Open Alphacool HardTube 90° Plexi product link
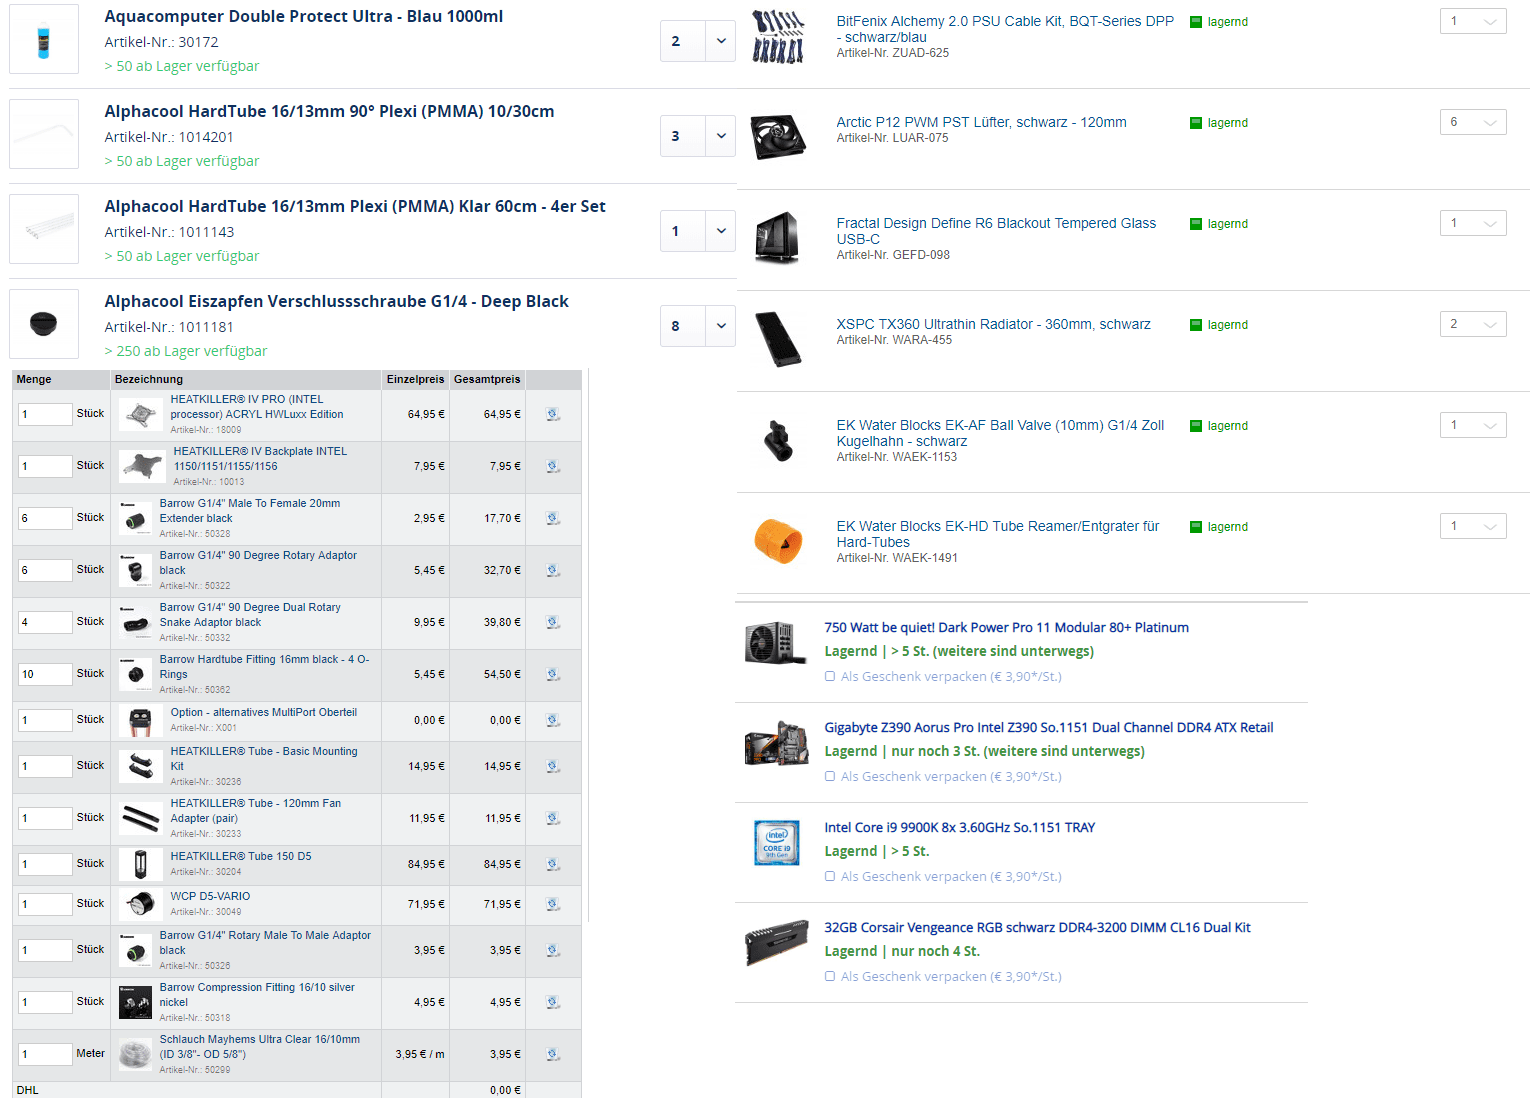The width and height of the screenshot is (1534, 1098). click(329, 112)
